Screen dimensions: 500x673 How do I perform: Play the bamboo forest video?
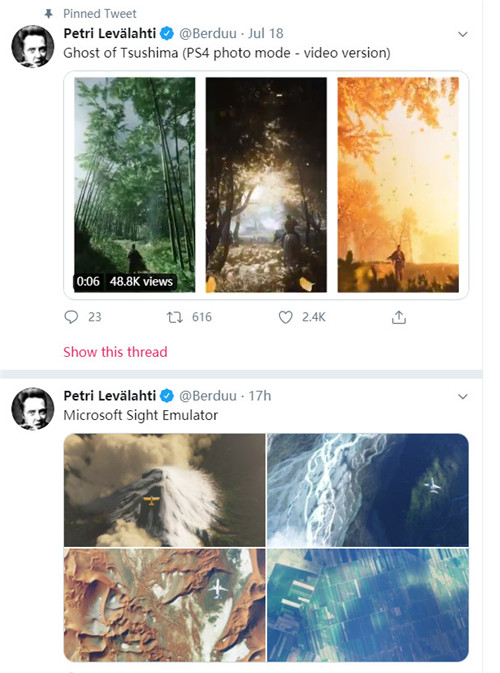135,185
